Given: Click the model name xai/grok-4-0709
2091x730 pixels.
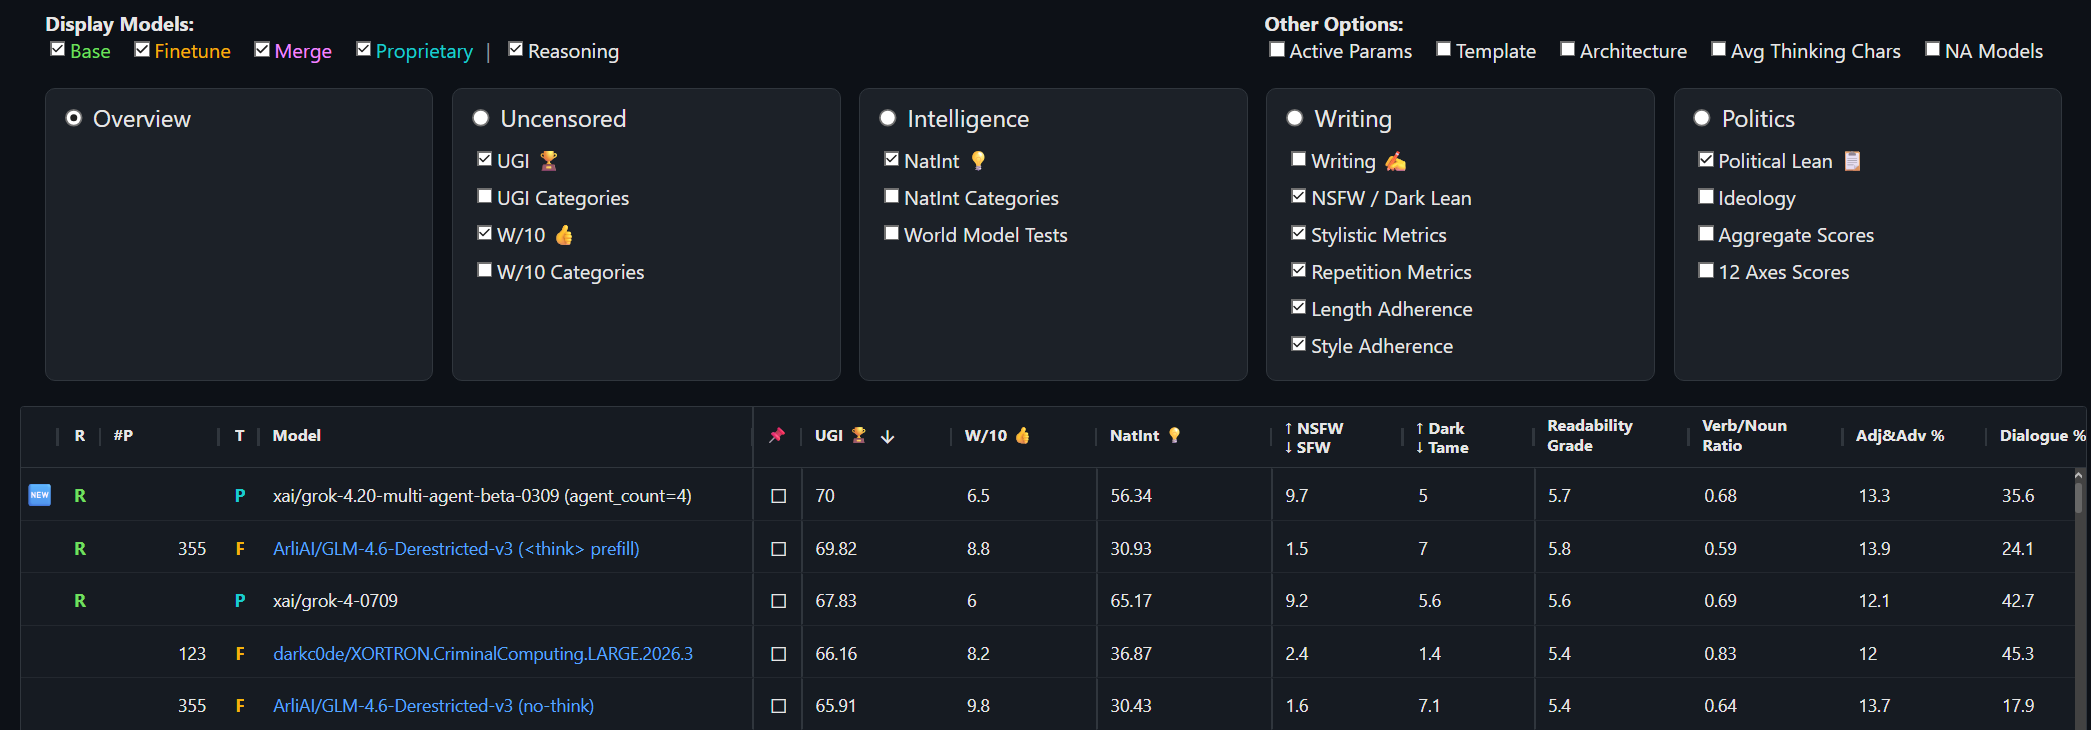Looking at the screenshot, I should (335, 600).
